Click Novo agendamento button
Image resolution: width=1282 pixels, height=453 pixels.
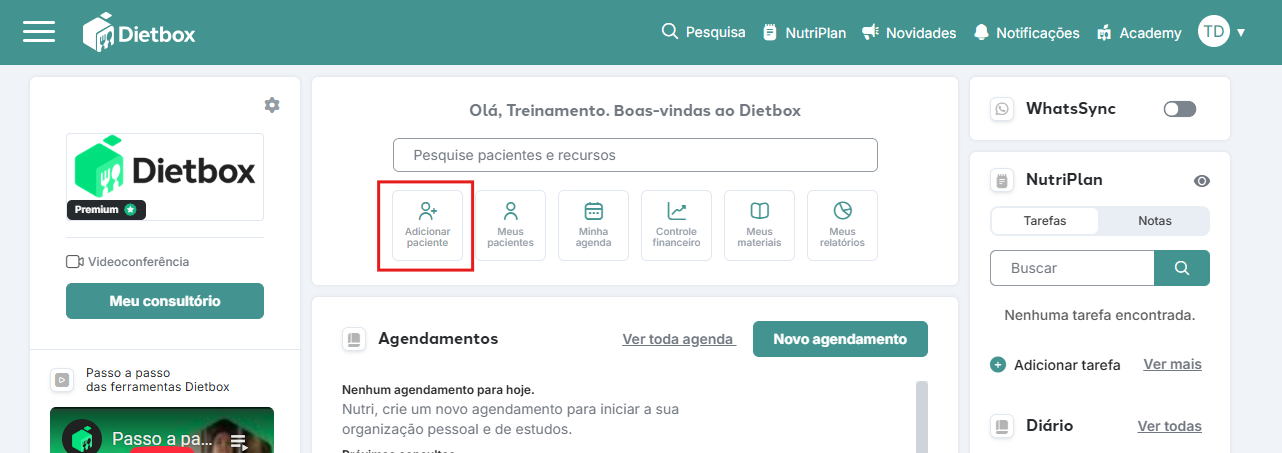click(840, 339)
